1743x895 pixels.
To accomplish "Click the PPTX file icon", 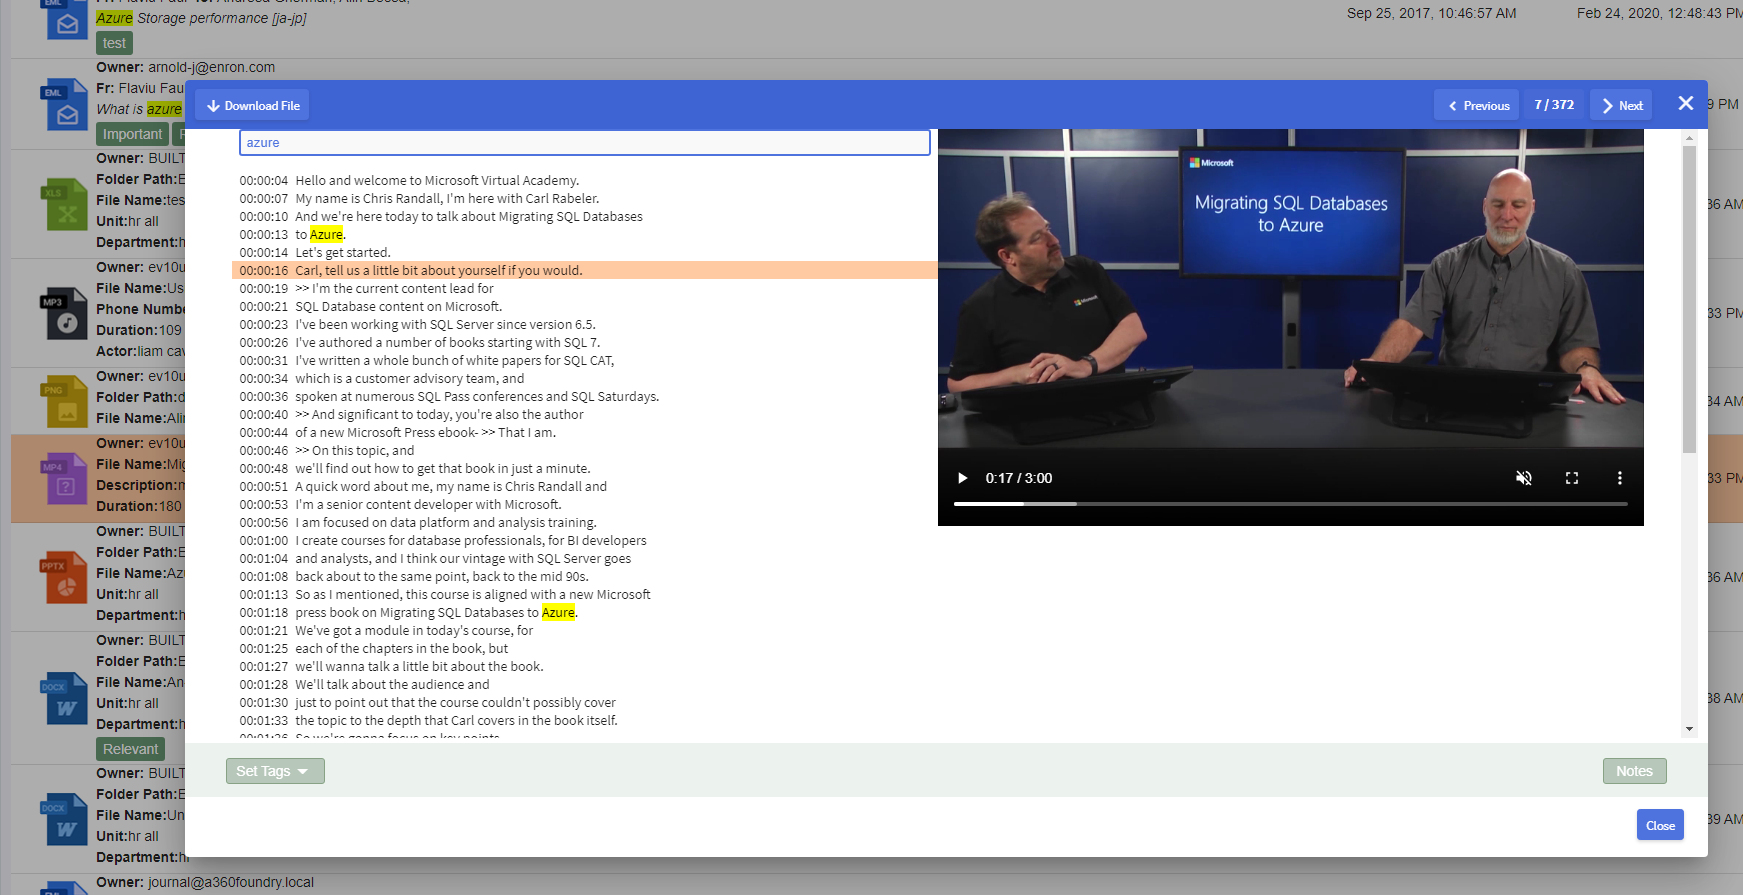I will 65,578.
